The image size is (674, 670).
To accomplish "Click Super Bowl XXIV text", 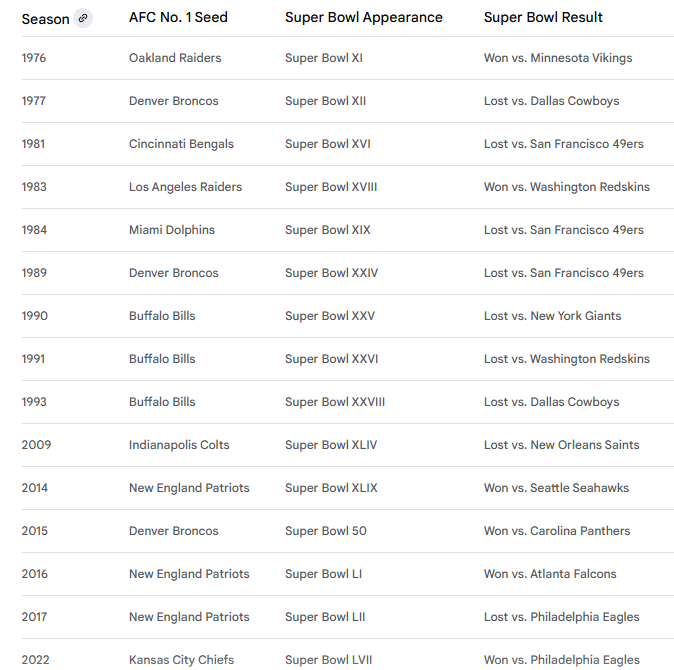I will pyautogui.click(x=331, y=273).
